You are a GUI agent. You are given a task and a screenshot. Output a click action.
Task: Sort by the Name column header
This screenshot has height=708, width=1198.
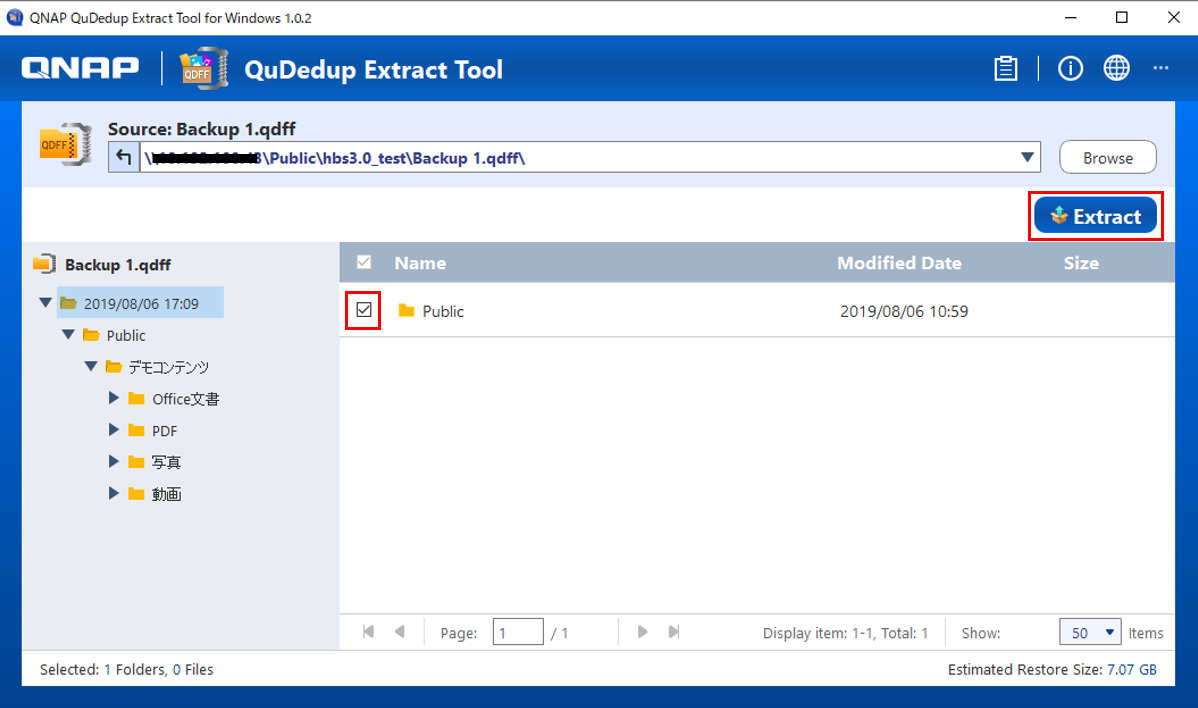(x=420, y=263)
